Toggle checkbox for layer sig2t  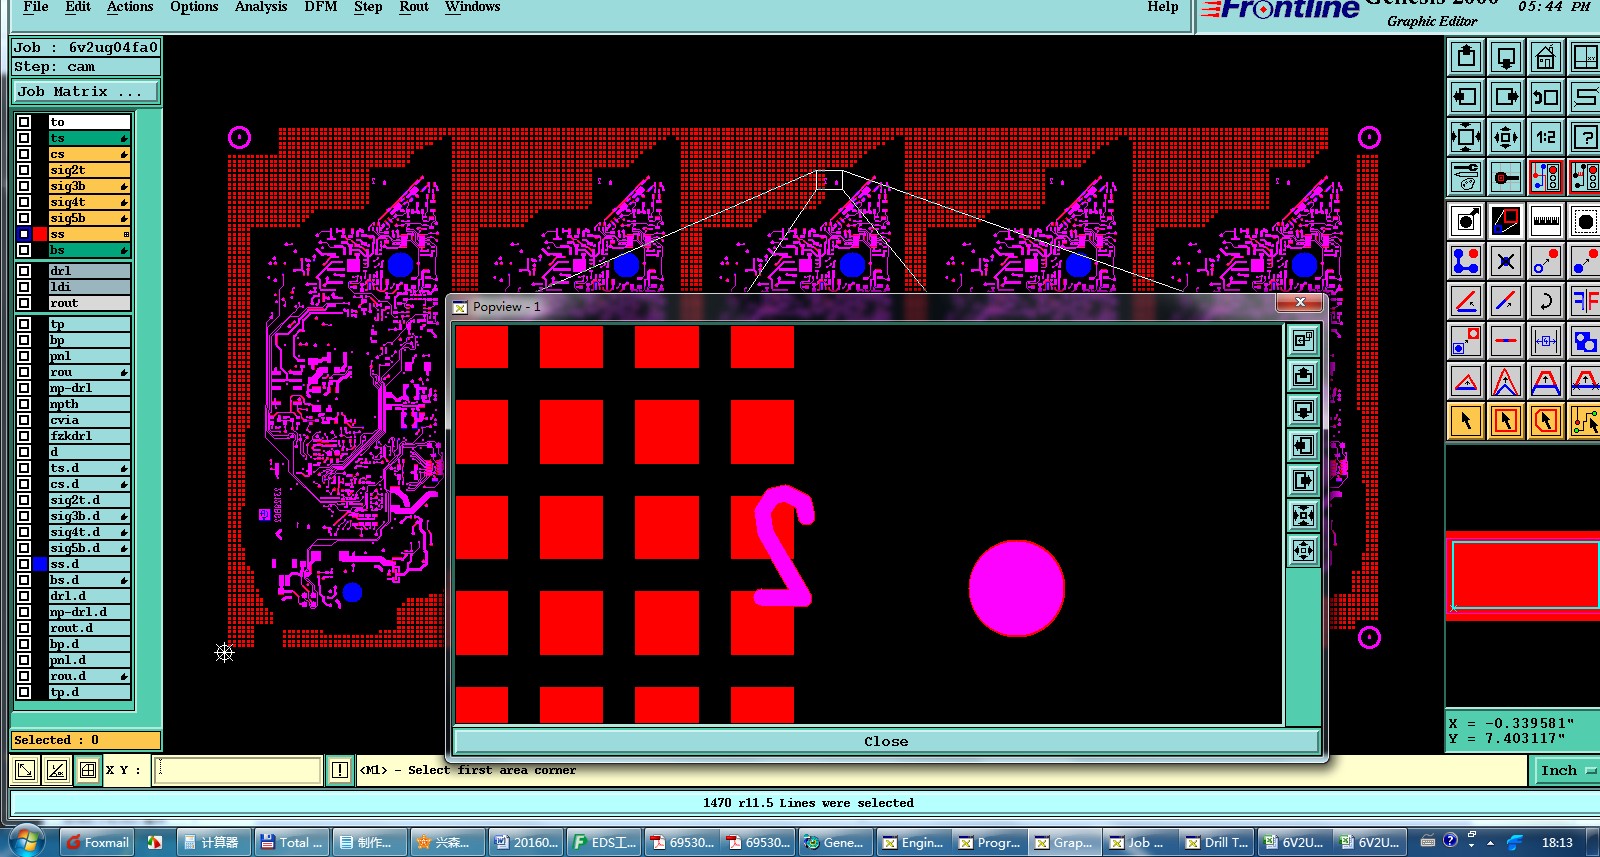(x=24, y=170)
